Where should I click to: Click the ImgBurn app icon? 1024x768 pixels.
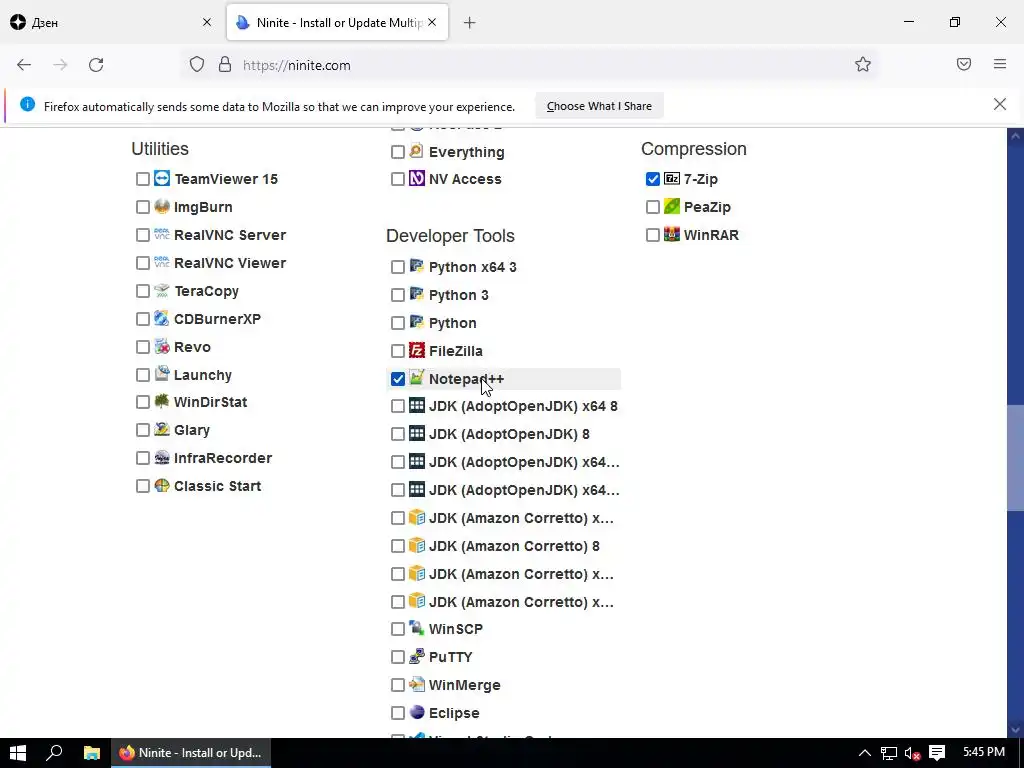tap(162, 206)
